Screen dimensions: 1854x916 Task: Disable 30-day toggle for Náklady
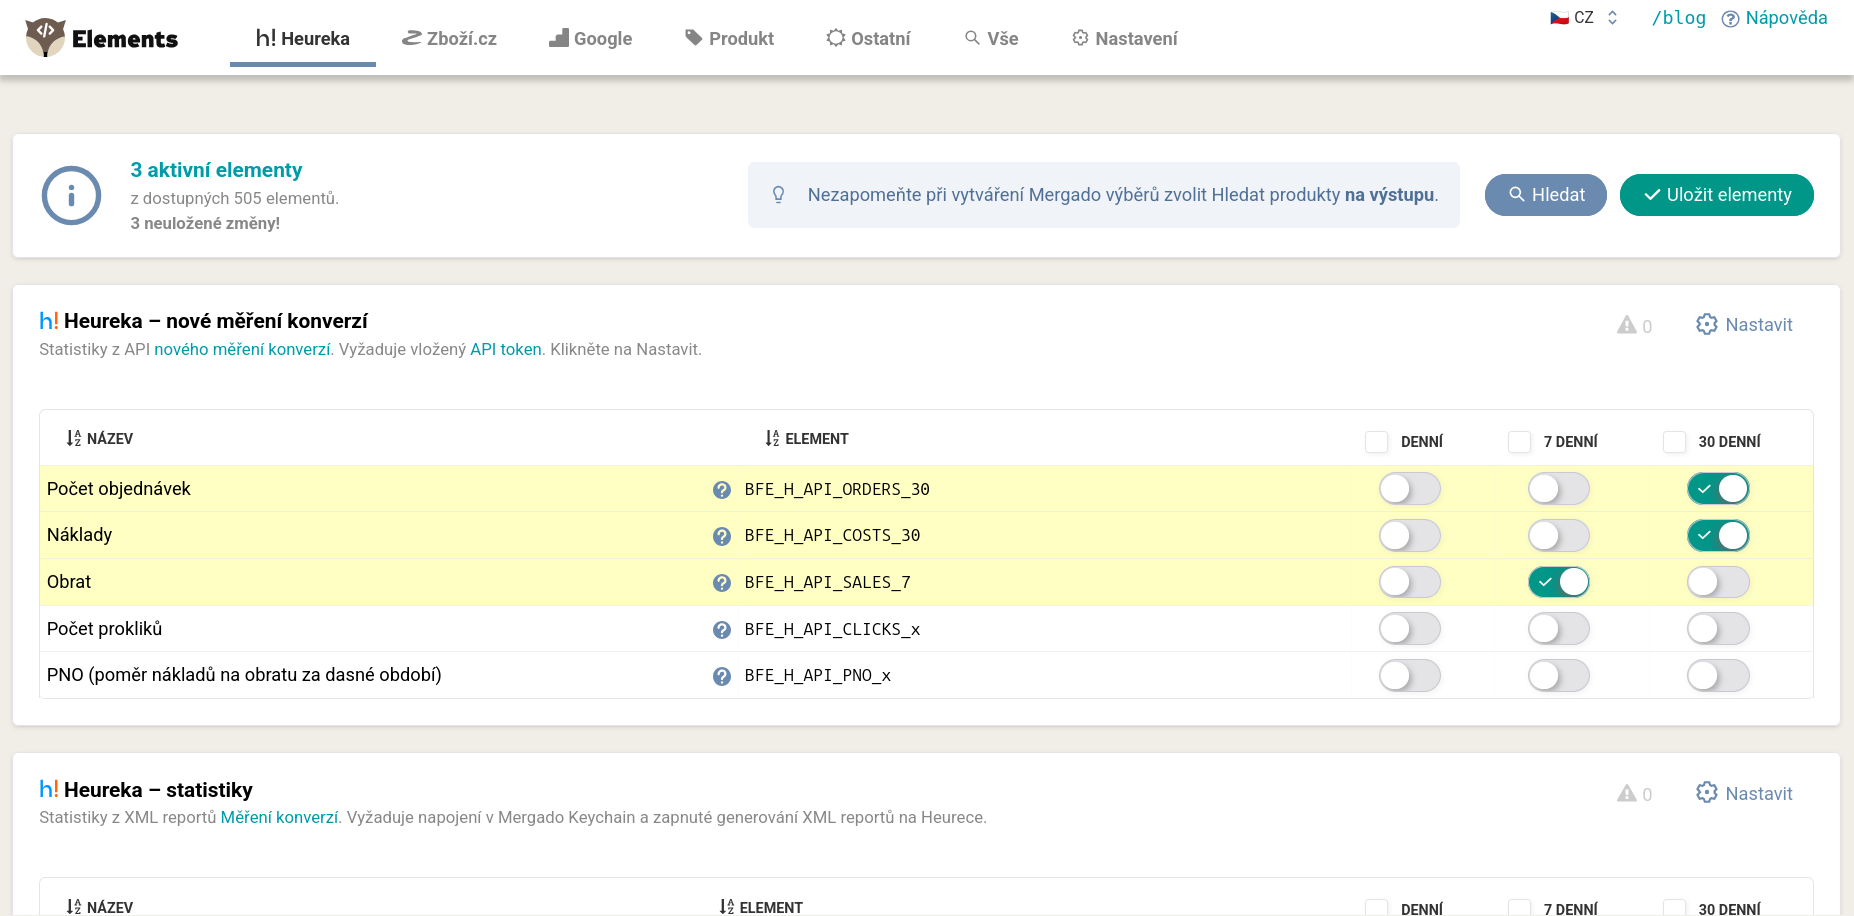[1718, 536]
